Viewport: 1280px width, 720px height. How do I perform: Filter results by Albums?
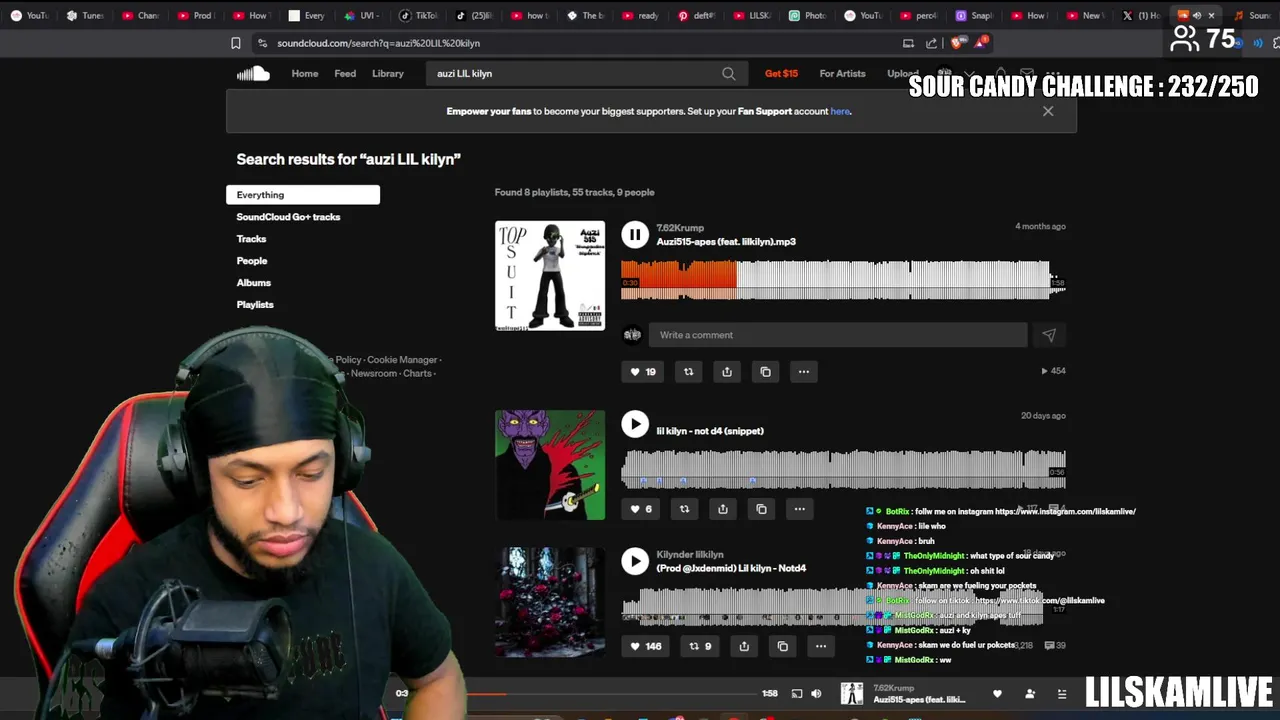click(254, 283)
